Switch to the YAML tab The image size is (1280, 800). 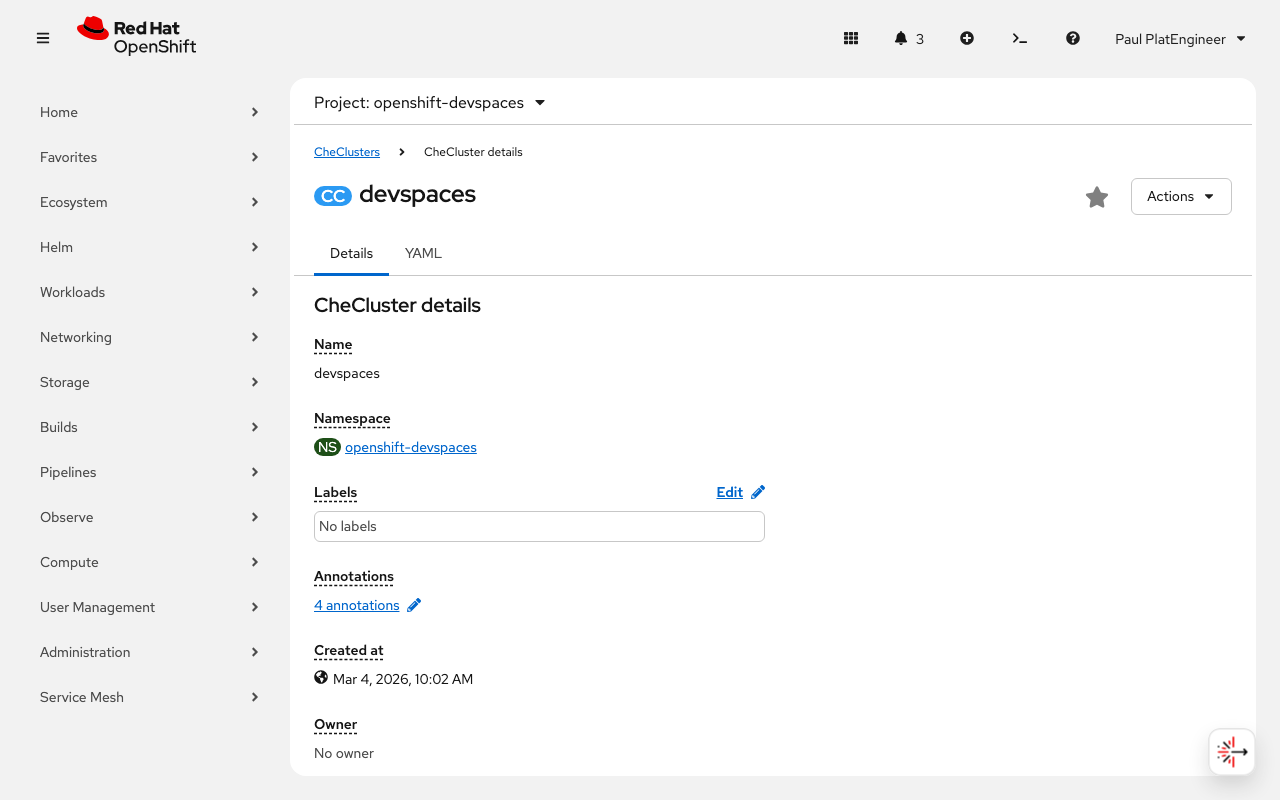click(x=423, y=254)
